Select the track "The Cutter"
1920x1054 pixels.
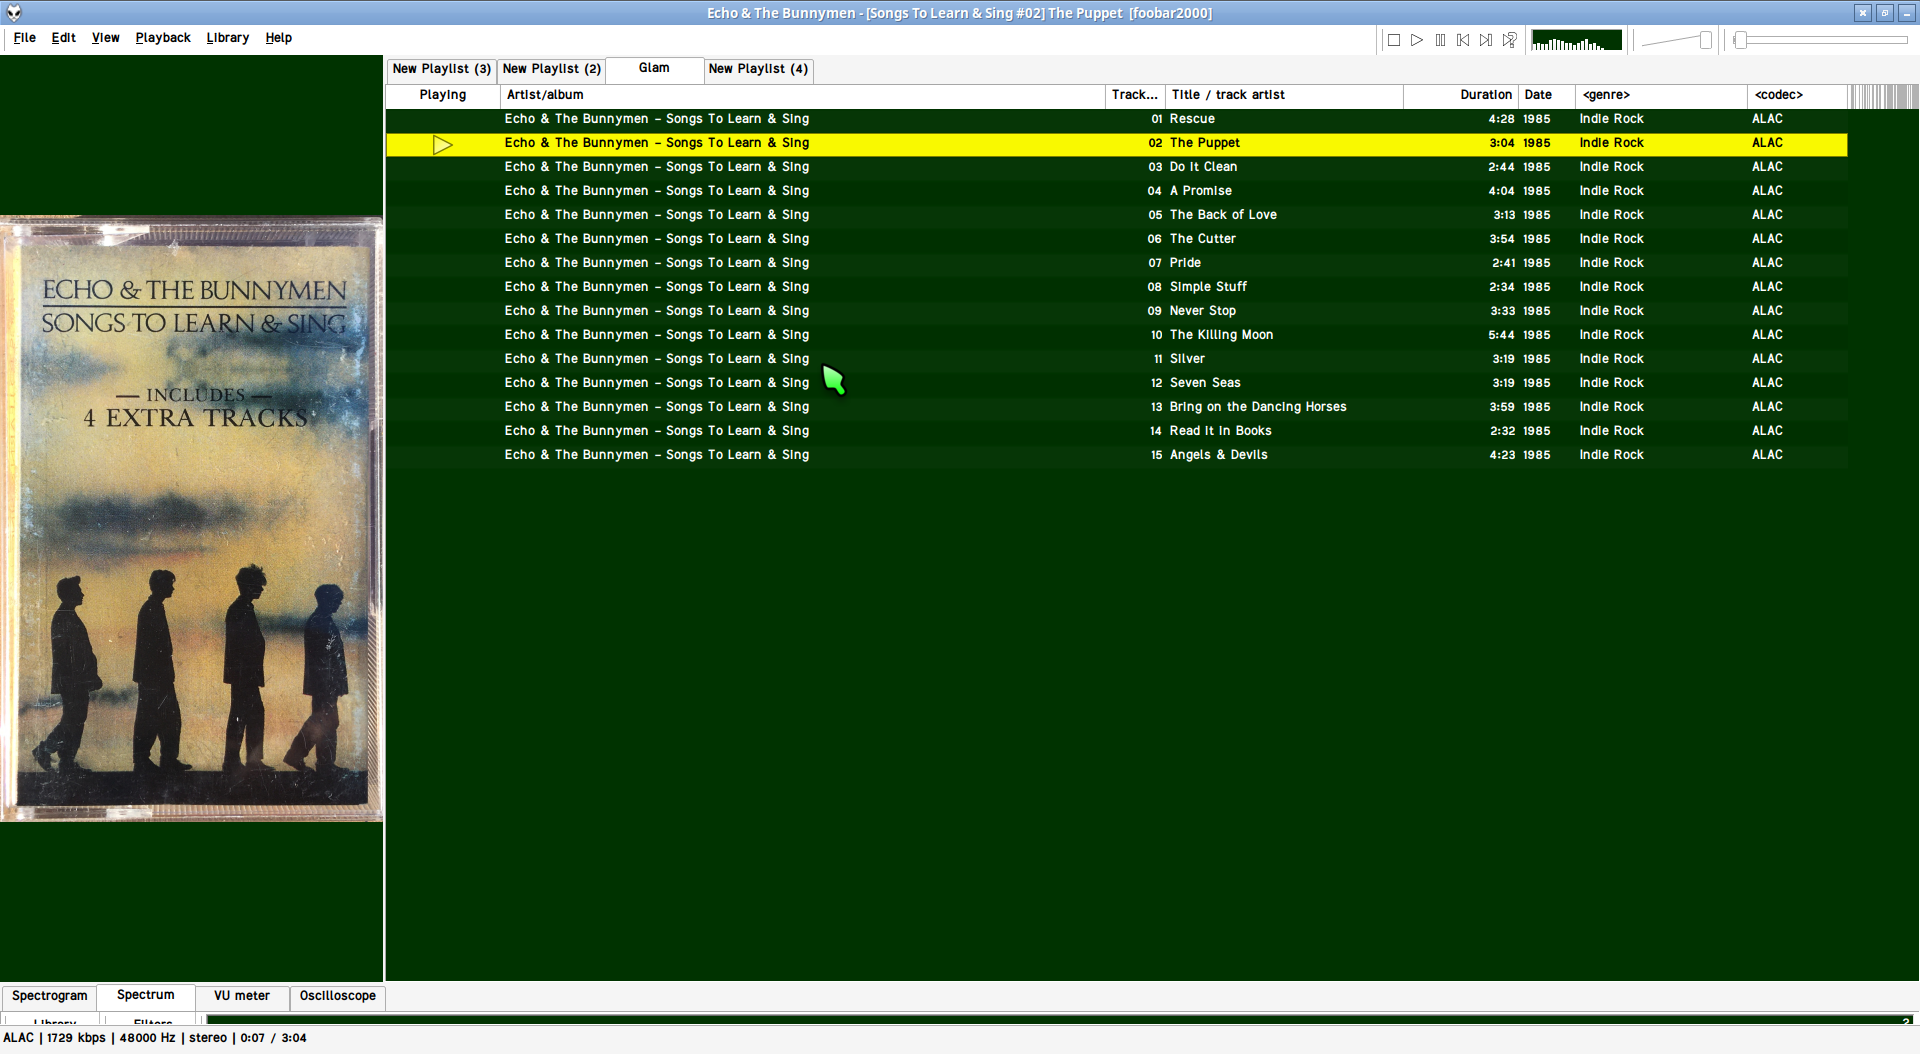pyautogui.click(x=1116, y=239)
